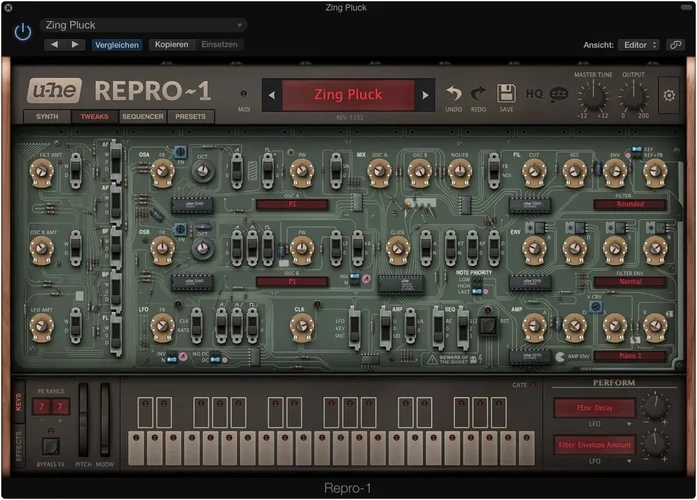Switch to the PRESETS tab

click(190, 117)
